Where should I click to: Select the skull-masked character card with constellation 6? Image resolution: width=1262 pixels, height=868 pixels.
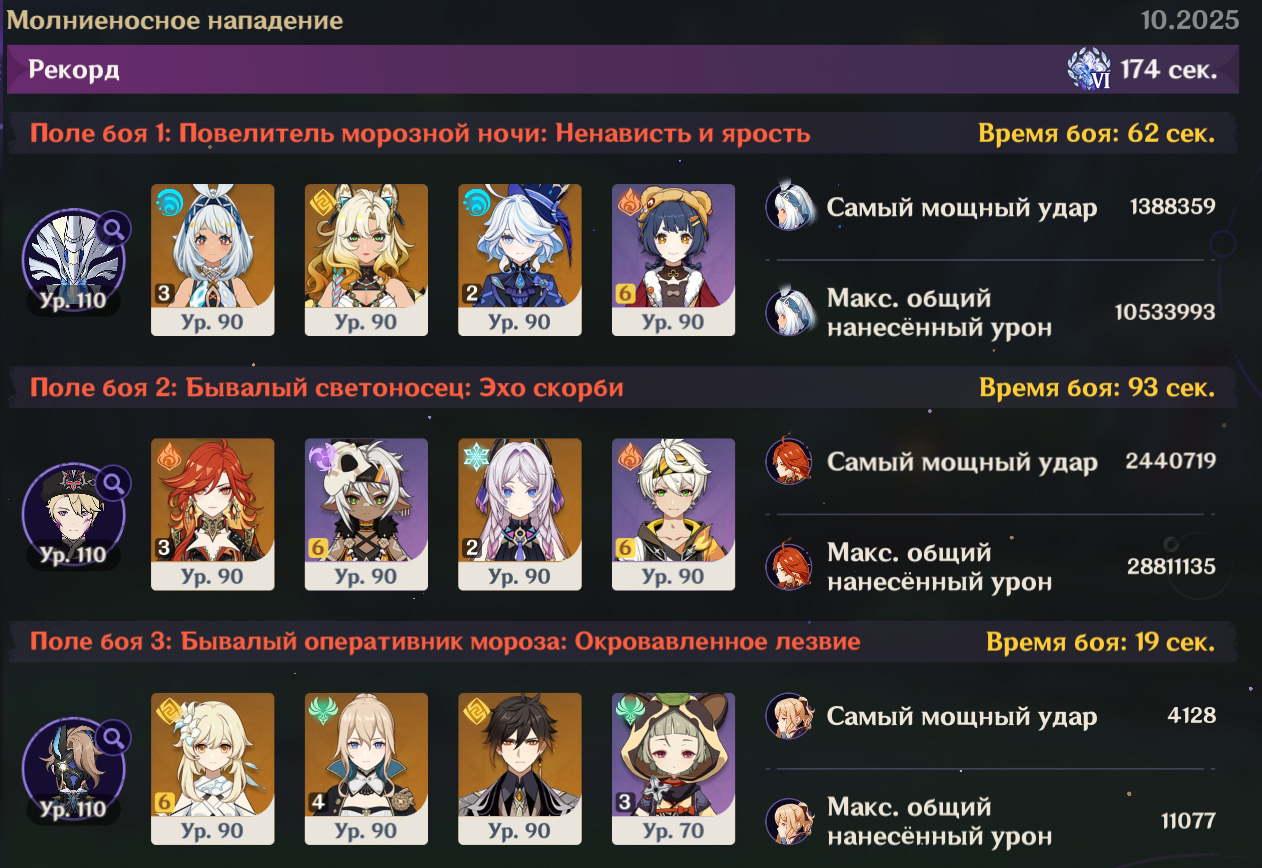pyautogui.click(x=366, y=514)
